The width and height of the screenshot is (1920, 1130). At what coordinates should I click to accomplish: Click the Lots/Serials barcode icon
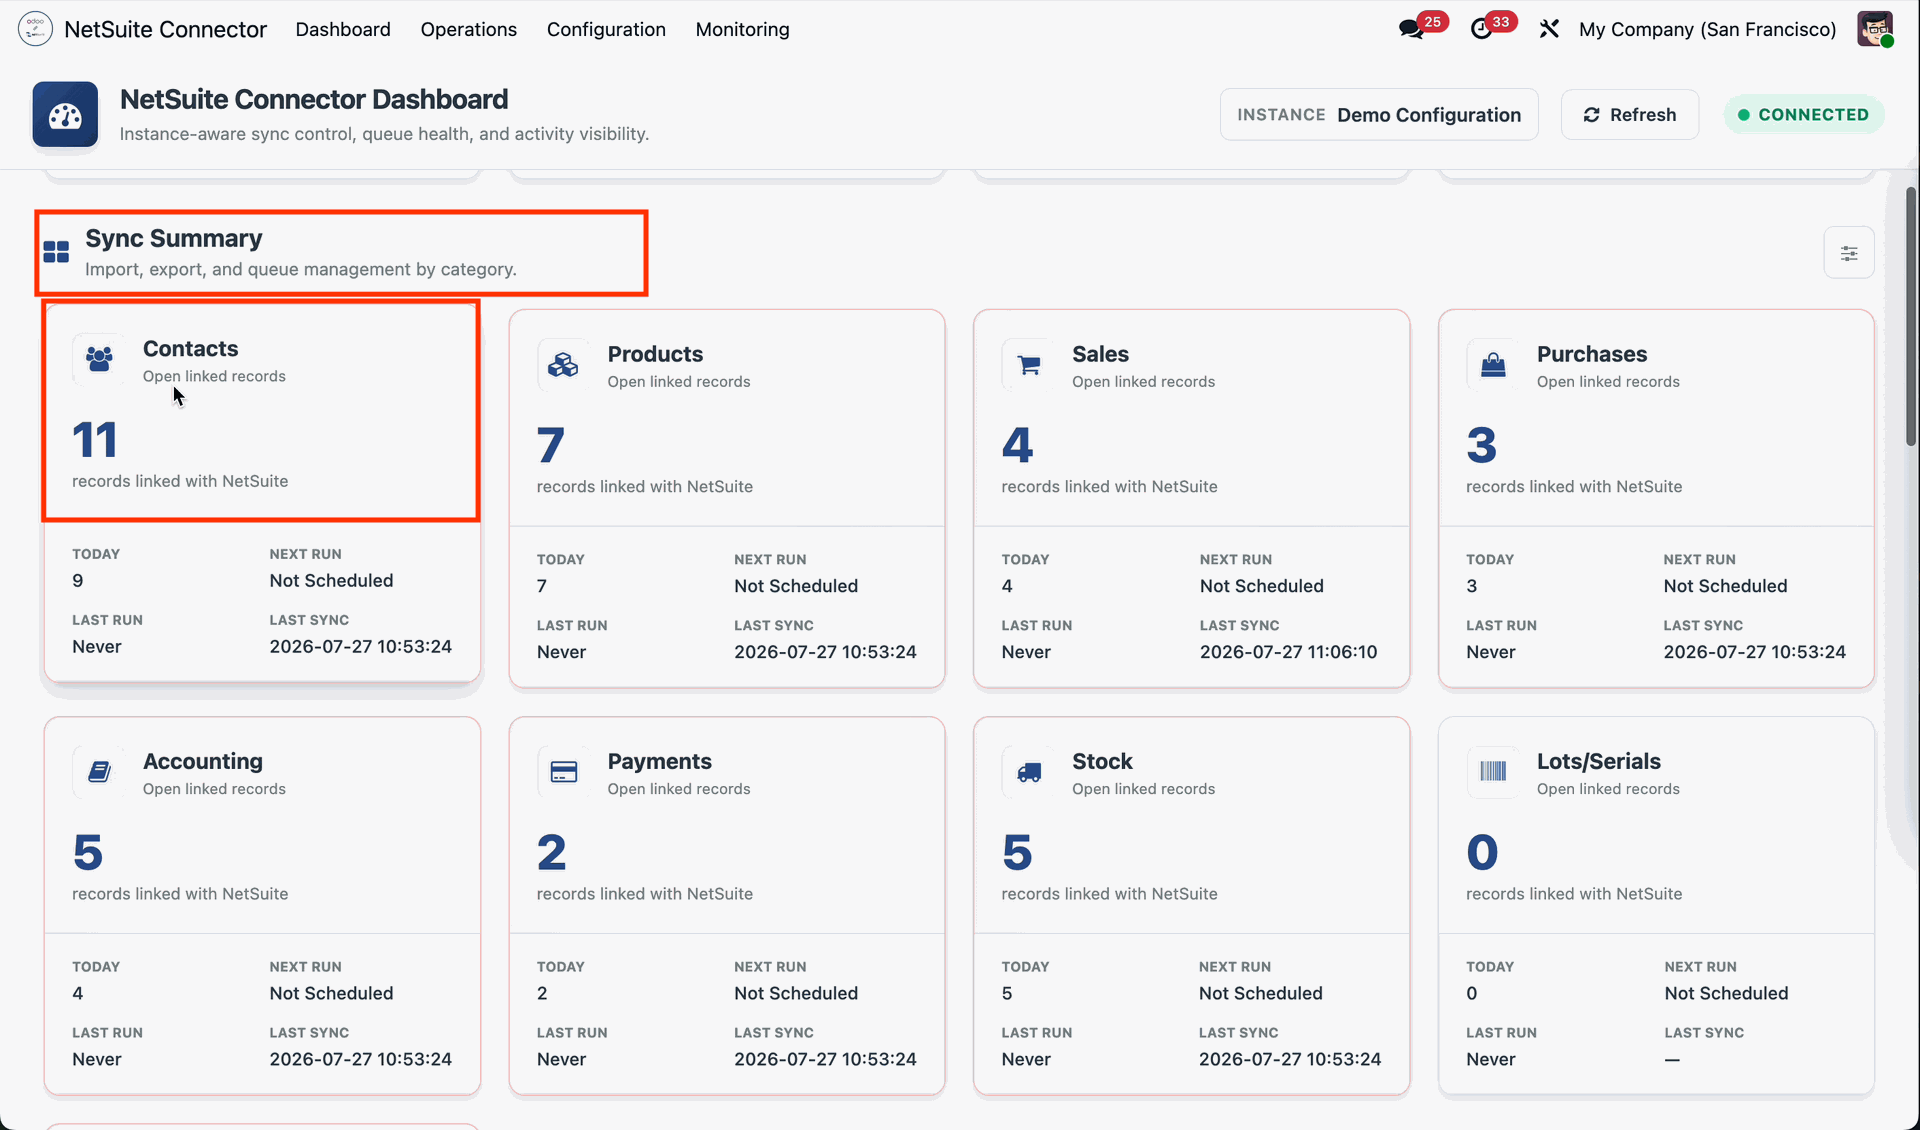coord(1493,771)
